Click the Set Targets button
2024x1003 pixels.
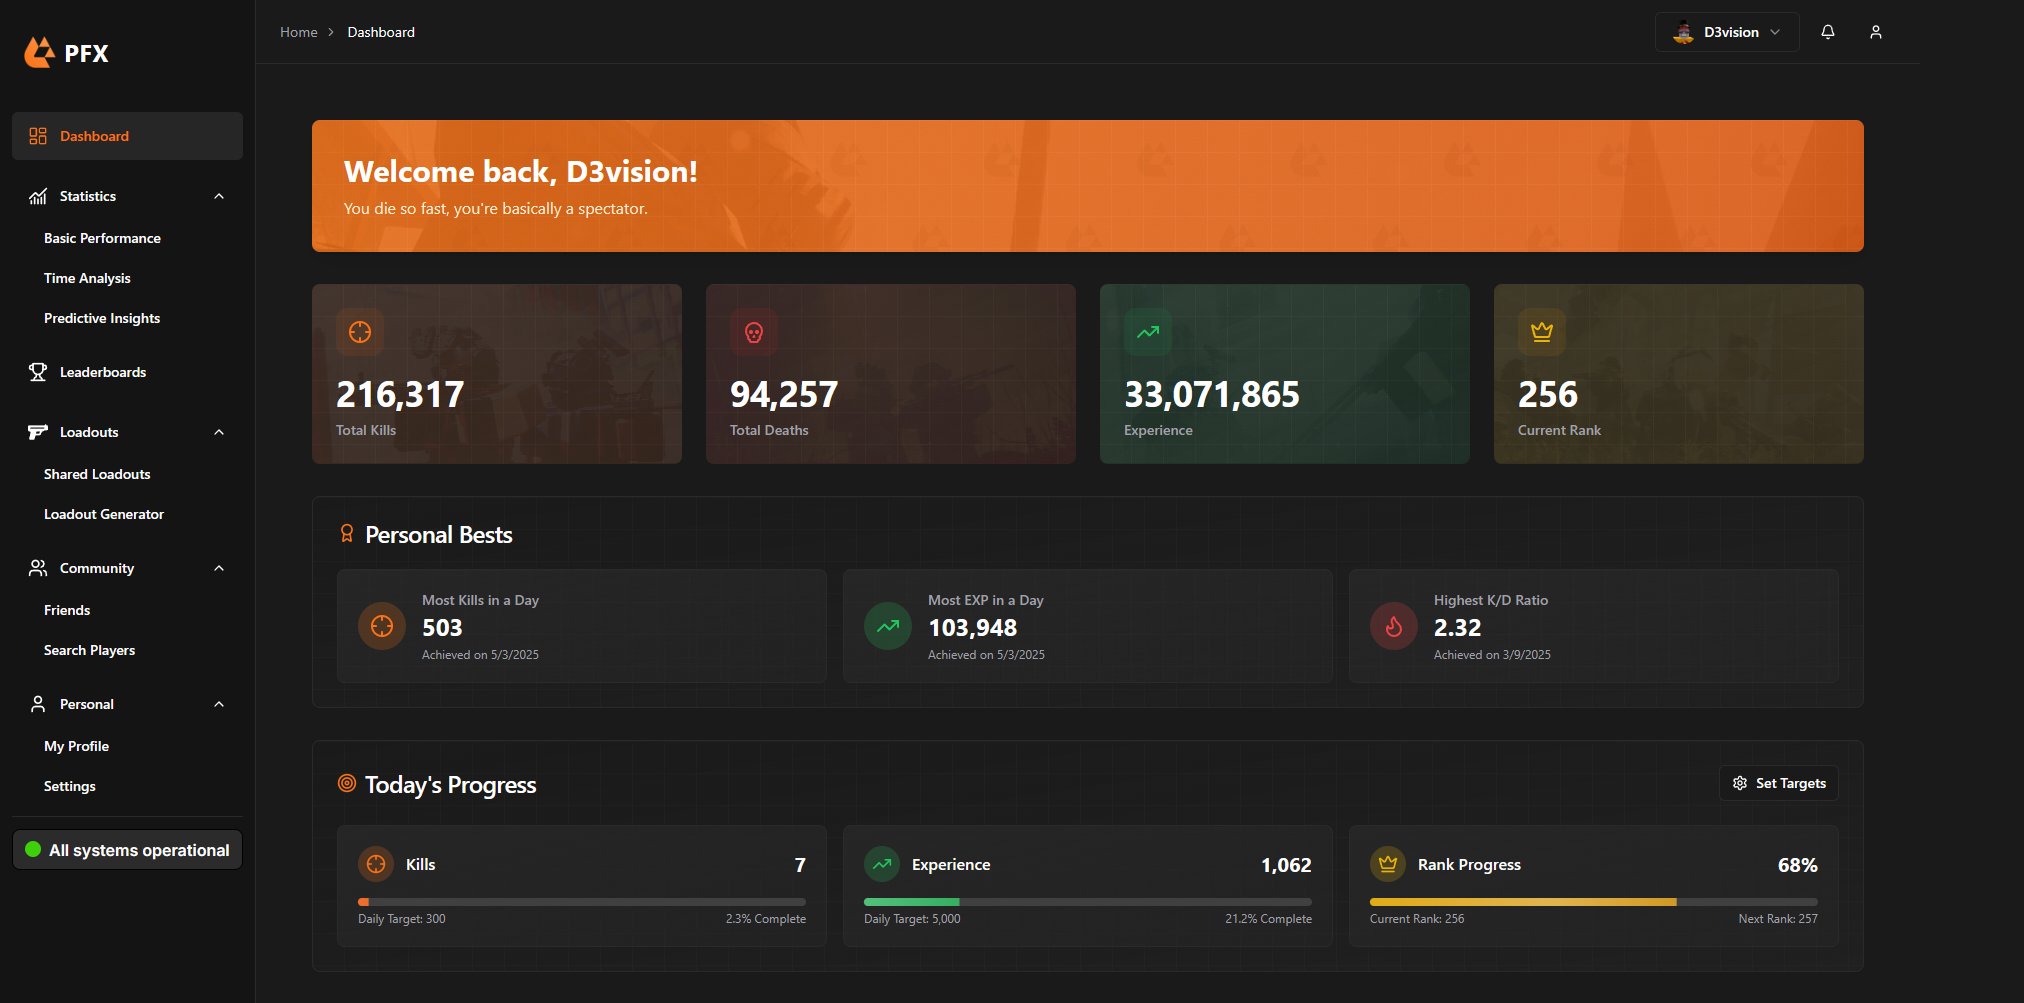pos(1778,783)
